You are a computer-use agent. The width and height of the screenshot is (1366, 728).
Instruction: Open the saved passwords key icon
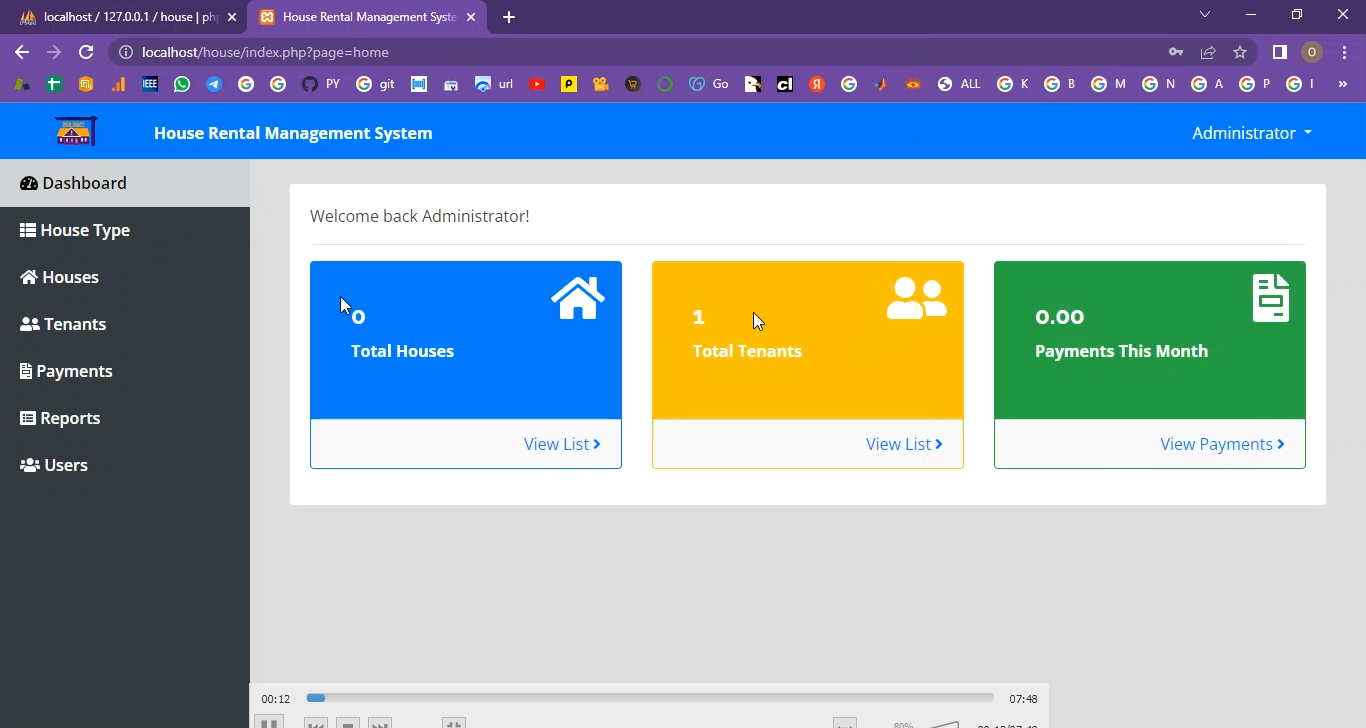tap(1176, 52)
